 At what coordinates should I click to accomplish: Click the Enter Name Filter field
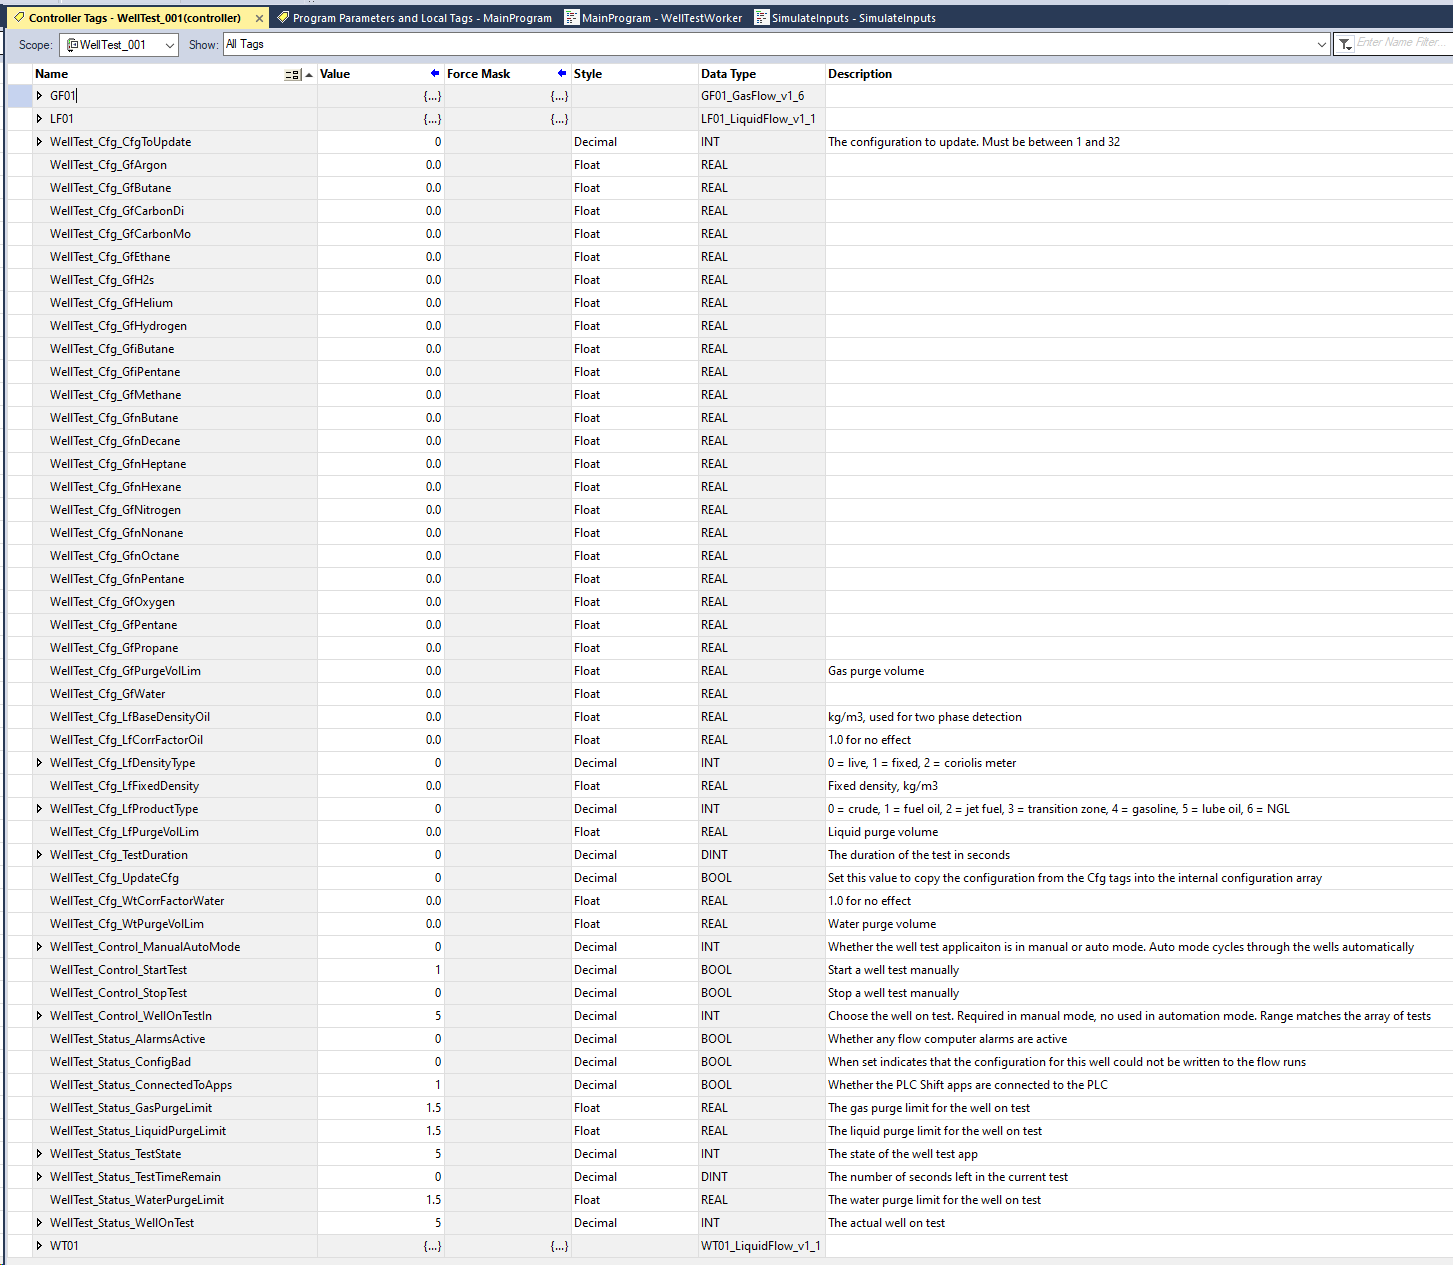click(x=1400, y=43)
